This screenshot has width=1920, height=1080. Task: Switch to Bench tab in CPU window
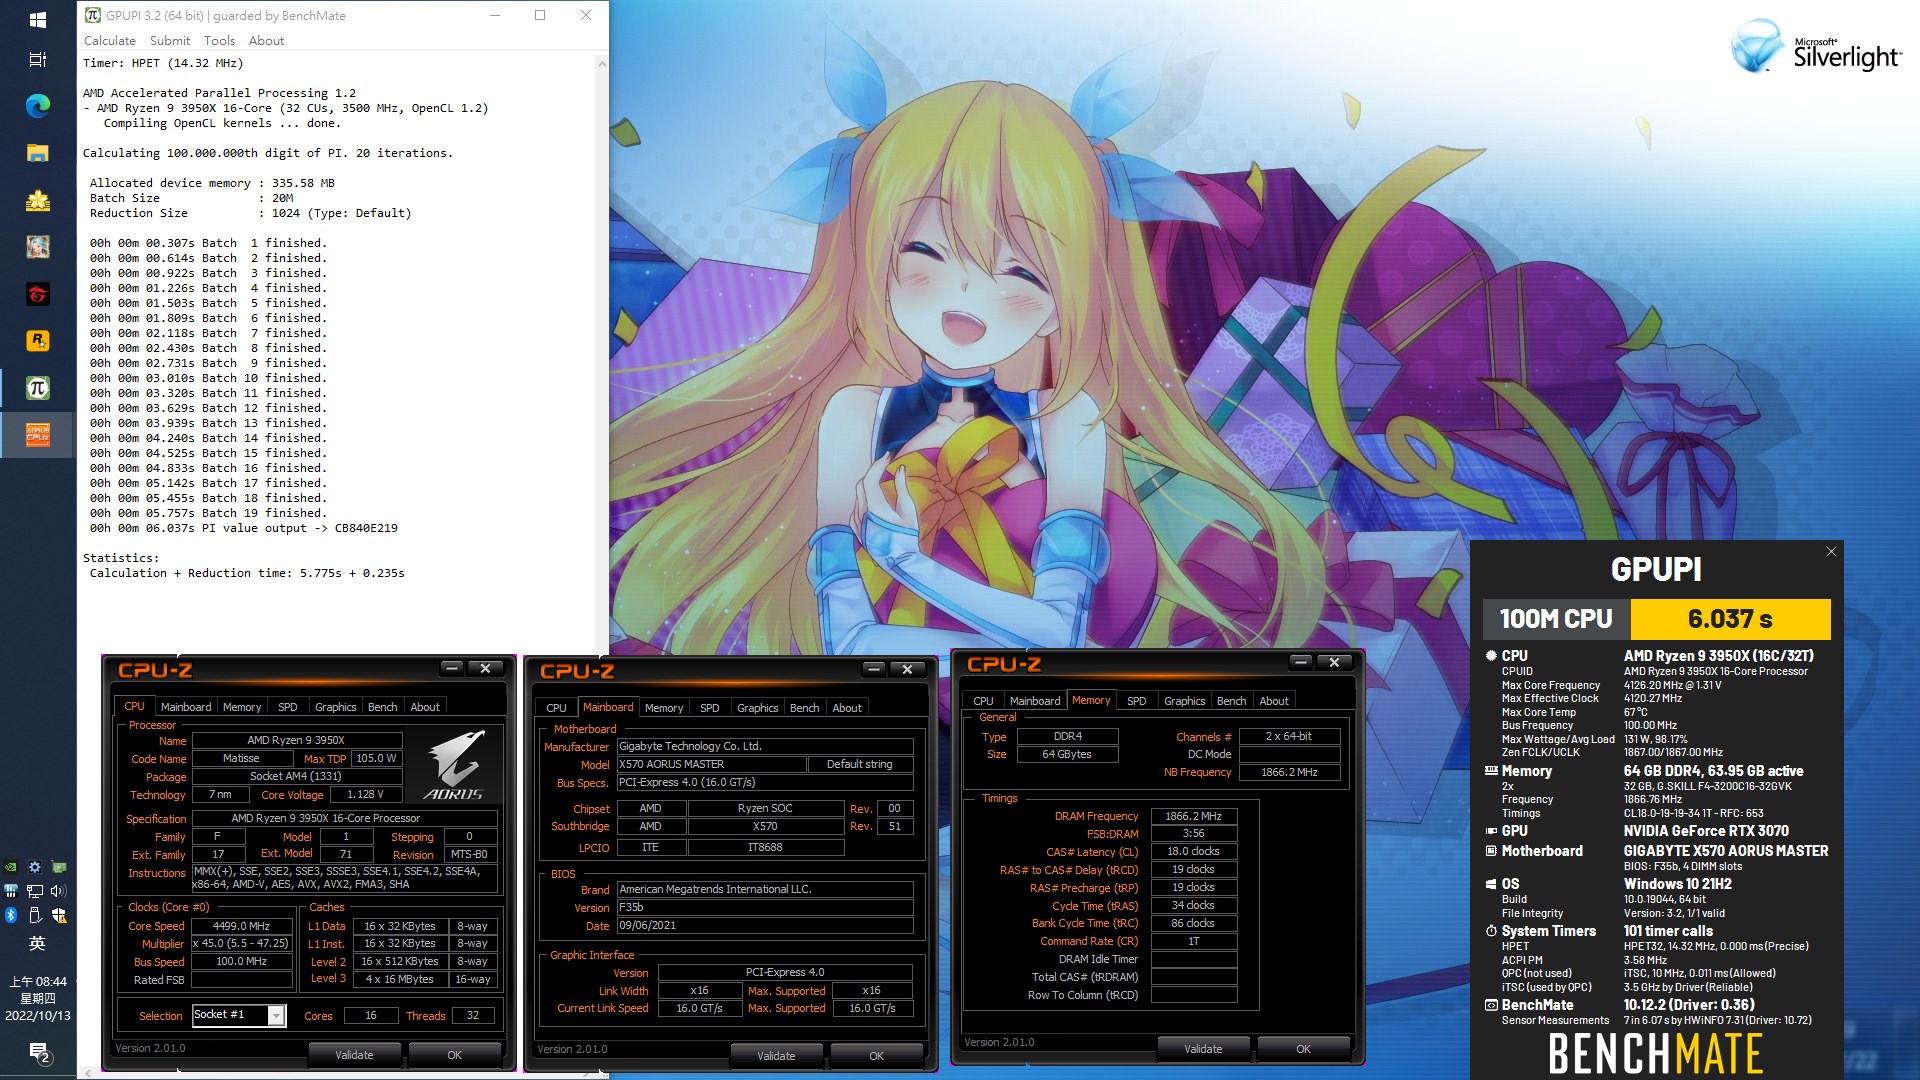[x=382, y=707]
